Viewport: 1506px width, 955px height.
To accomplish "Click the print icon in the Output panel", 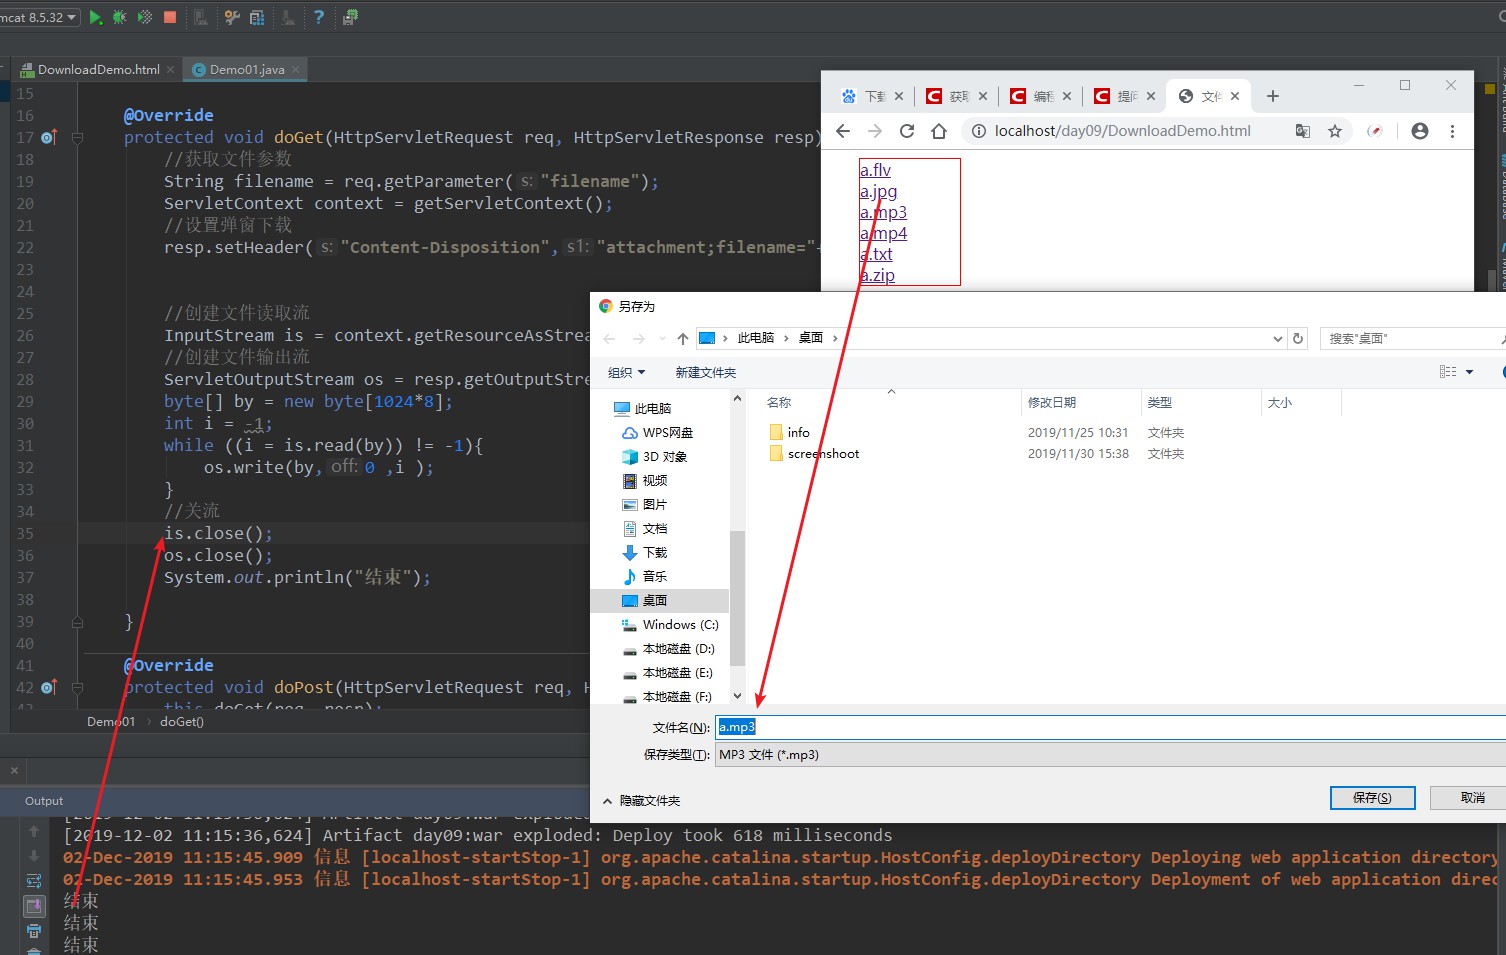I will click(x=34, y=931).
